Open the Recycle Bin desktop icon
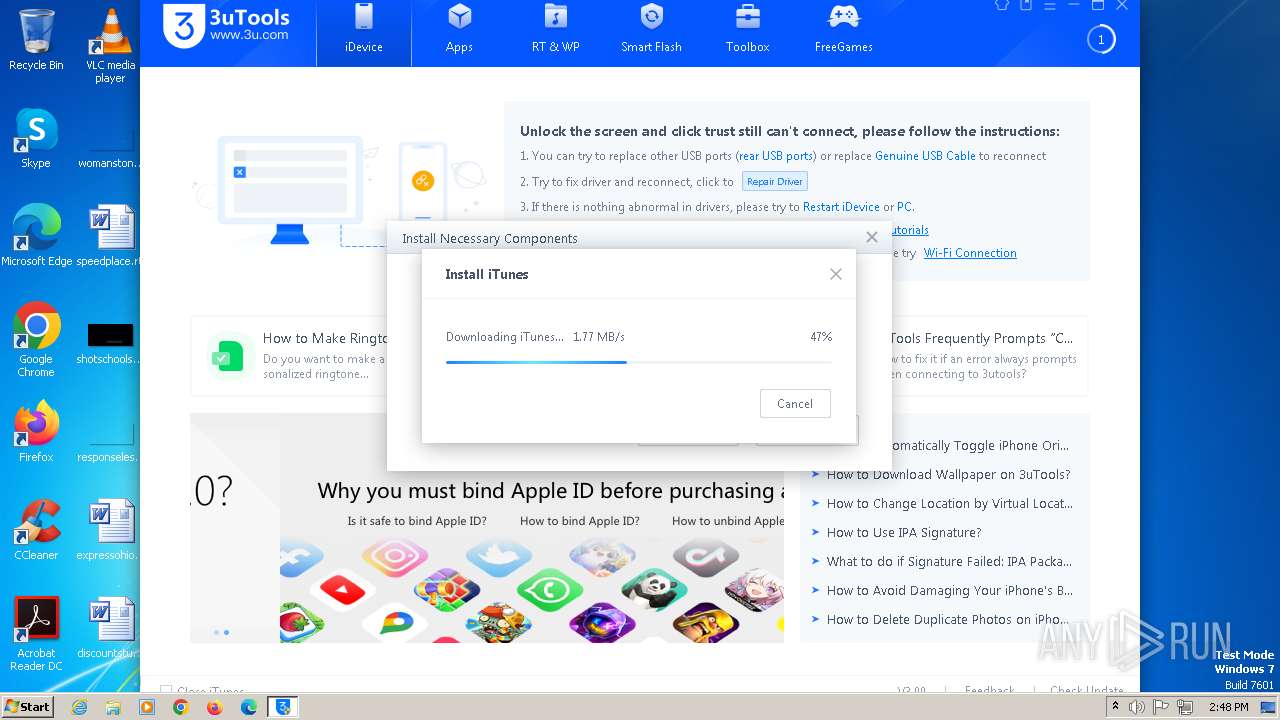Image resolution: width=1280 pixels, height=720 pixels. coord(36,40)
